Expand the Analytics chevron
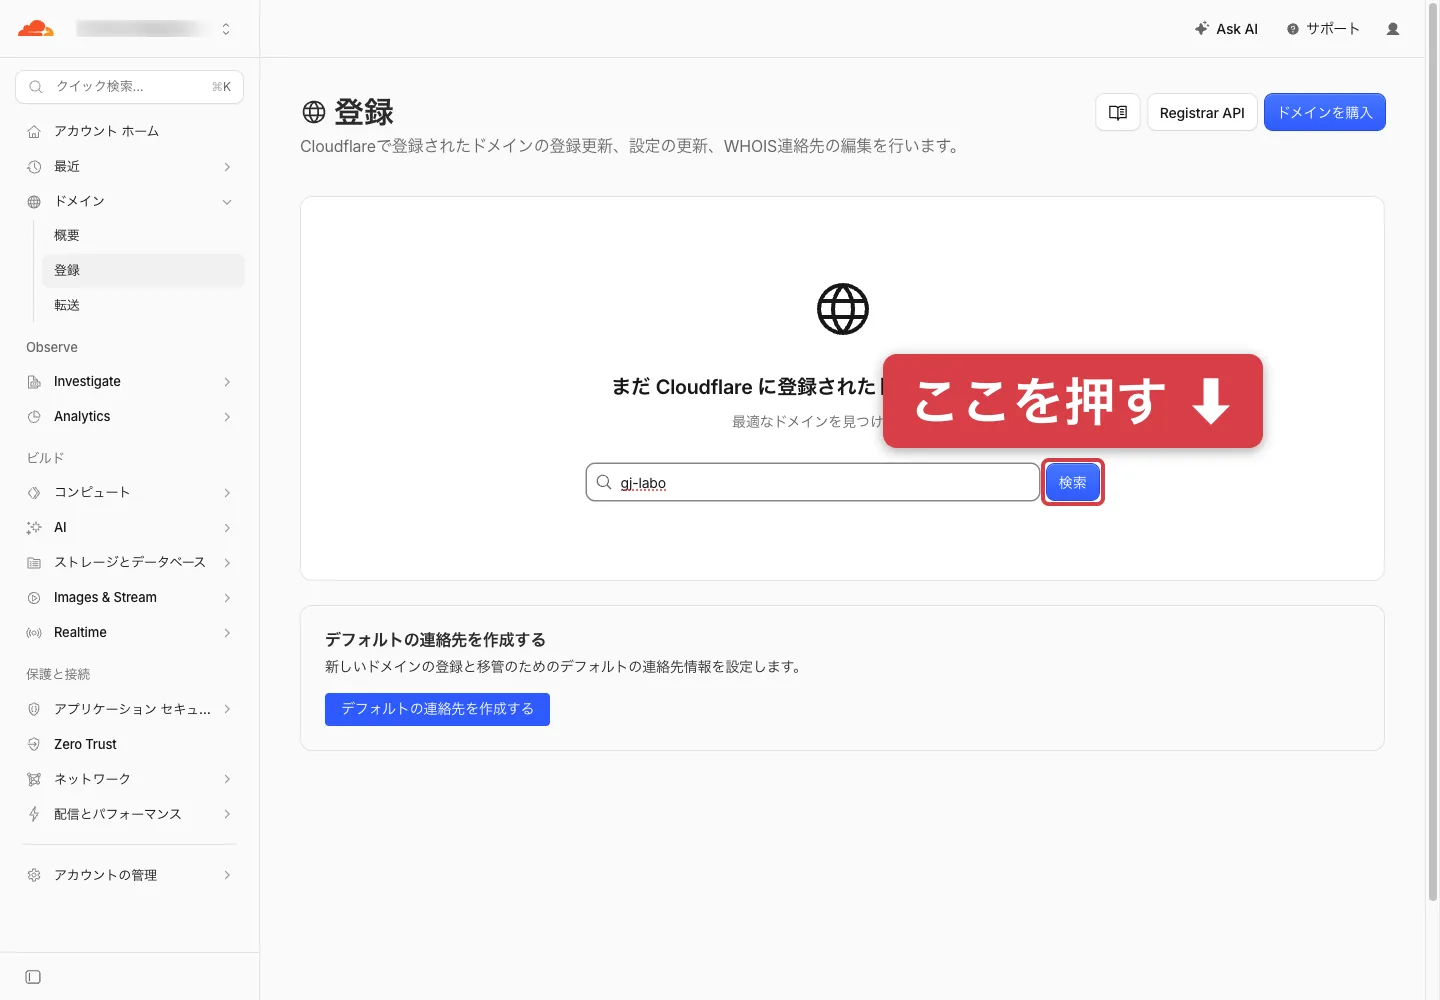The image size is (1440, 1000). coord(227,417)
